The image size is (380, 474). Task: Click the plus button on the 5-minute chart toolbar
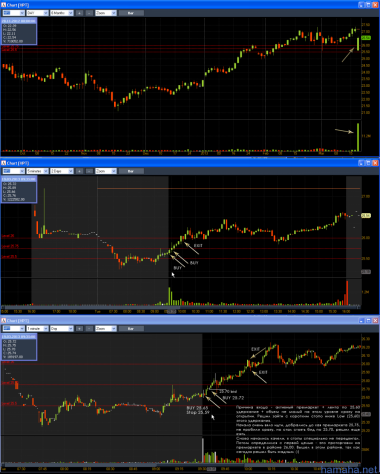pos(79,171)
